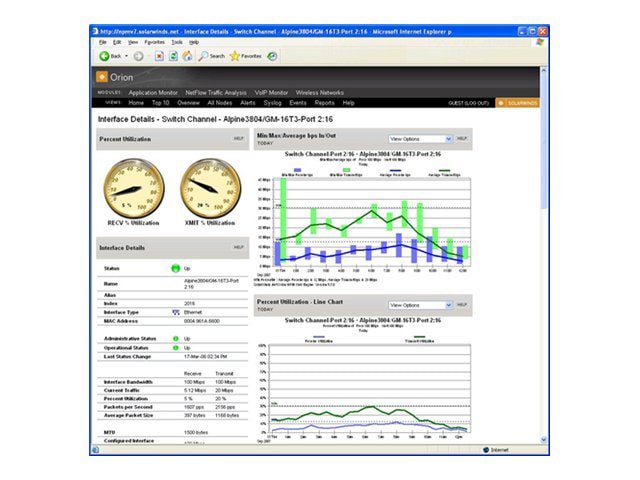Image resolution: width=640 pixels, height=480 pixels.
Task: Click the Operational Status green dot
Action: (x=176, y=348)
